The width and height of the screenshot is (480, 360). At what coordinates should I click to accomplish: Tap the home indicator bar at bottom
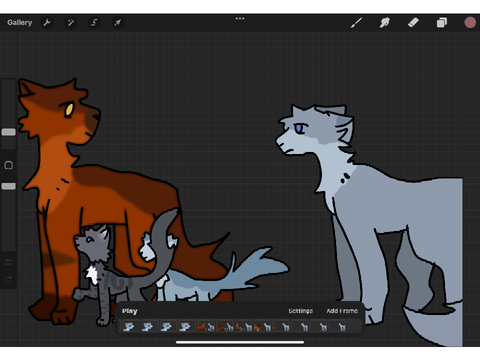click(240, 342)
